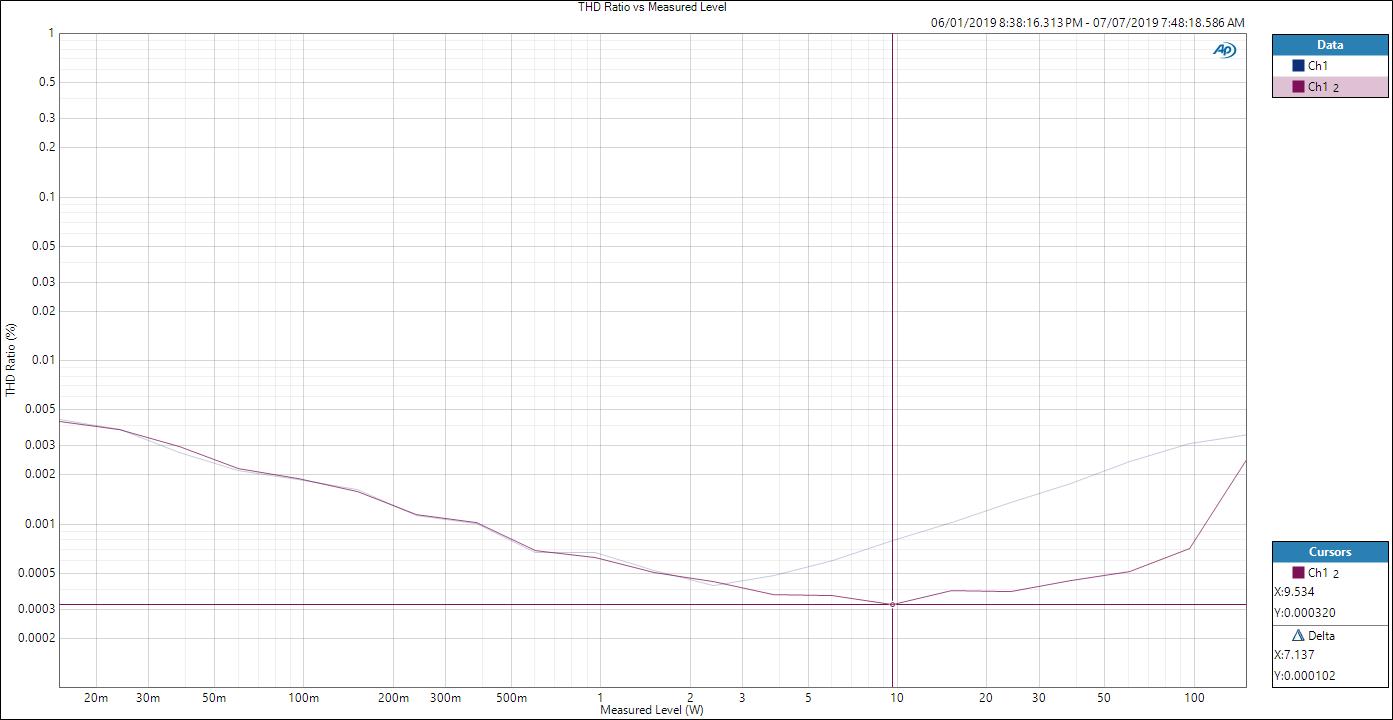Click the Measured Level (W) axis label
Screen dimensions: 1393x720
point(652,710)
